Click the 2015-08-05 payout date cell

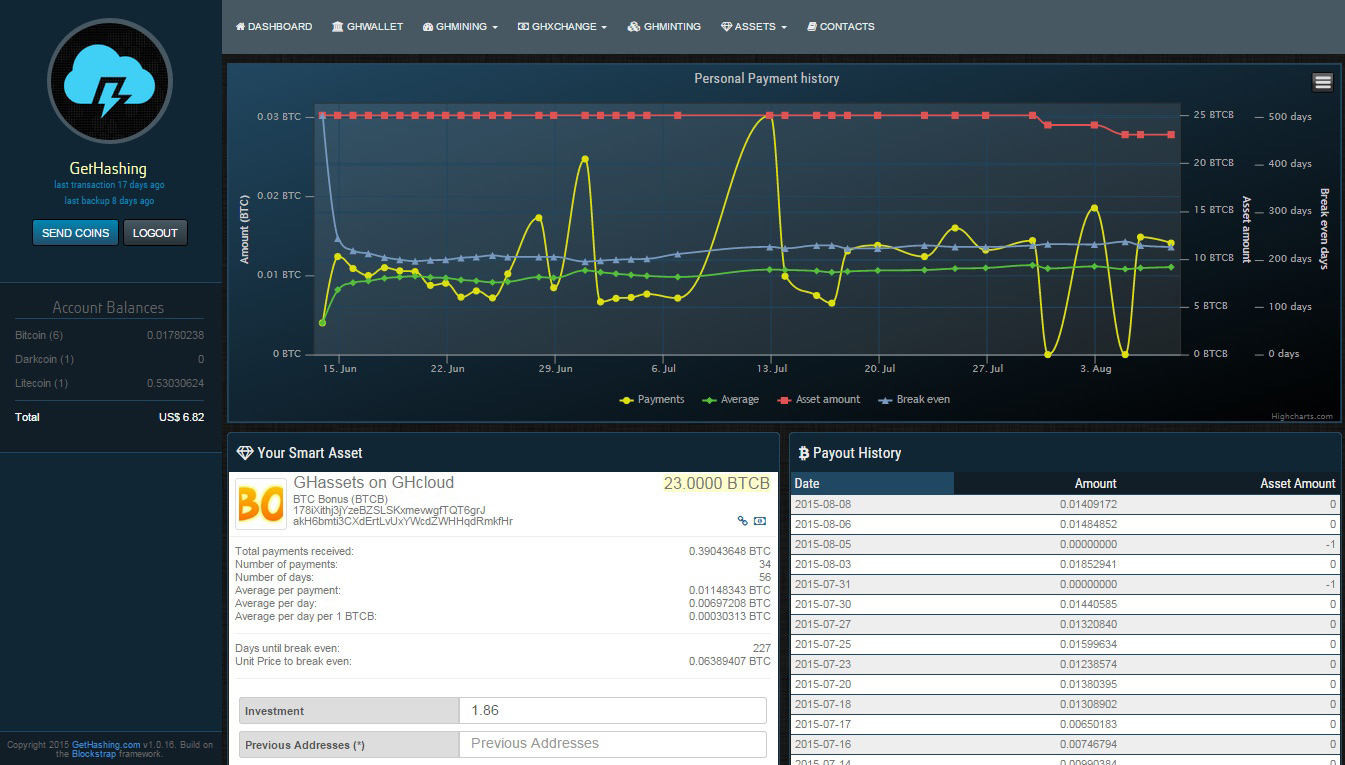823,545
